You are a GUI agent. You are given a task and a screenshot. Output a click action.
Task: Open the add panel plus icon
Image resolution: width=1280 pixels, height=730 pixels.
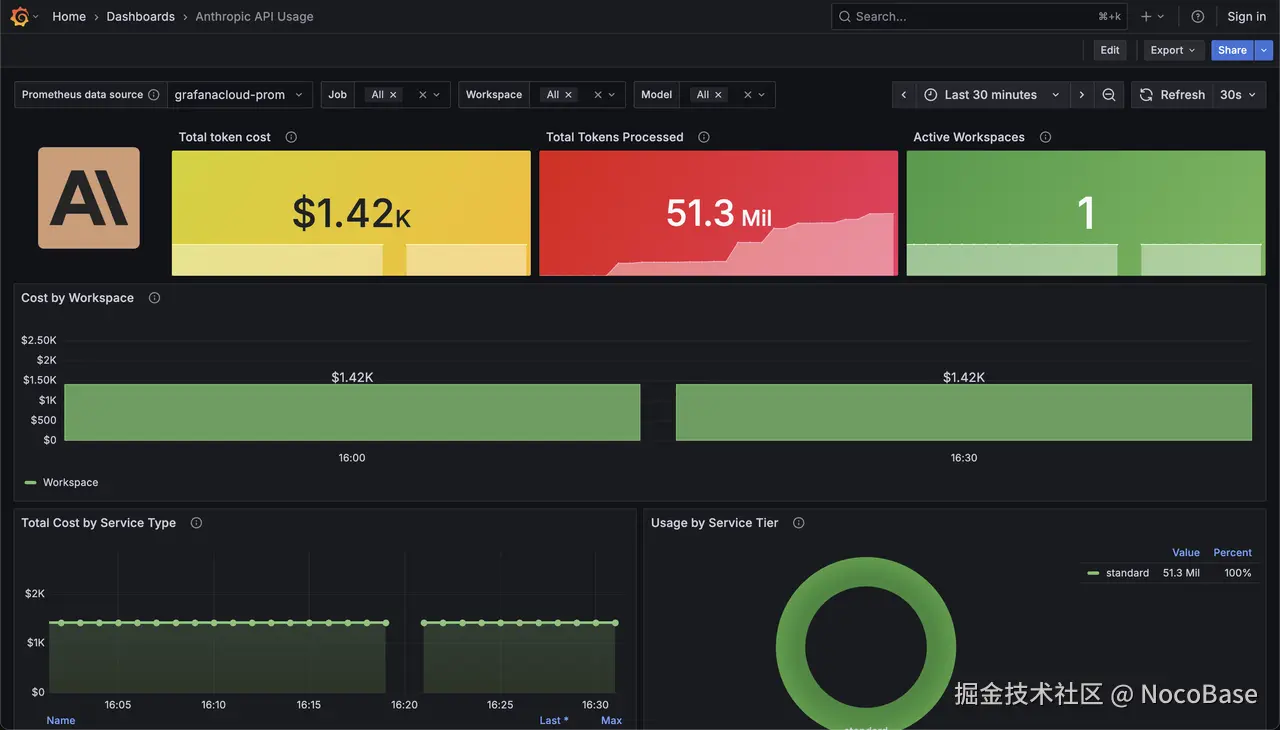pyautogui.click(x=1144, y=16)
